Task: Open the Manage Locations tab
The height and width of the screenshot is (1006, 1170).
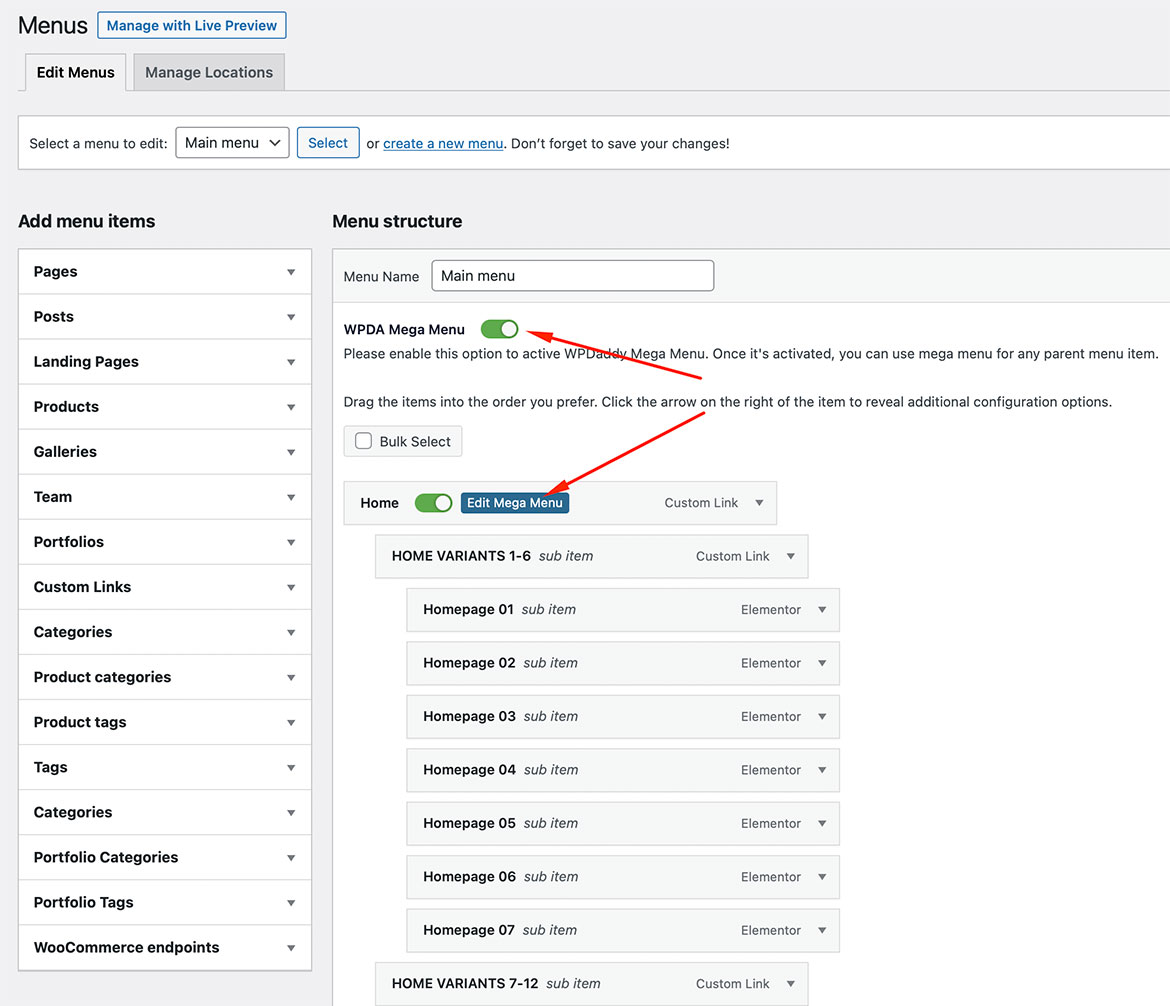Action: 209,72
